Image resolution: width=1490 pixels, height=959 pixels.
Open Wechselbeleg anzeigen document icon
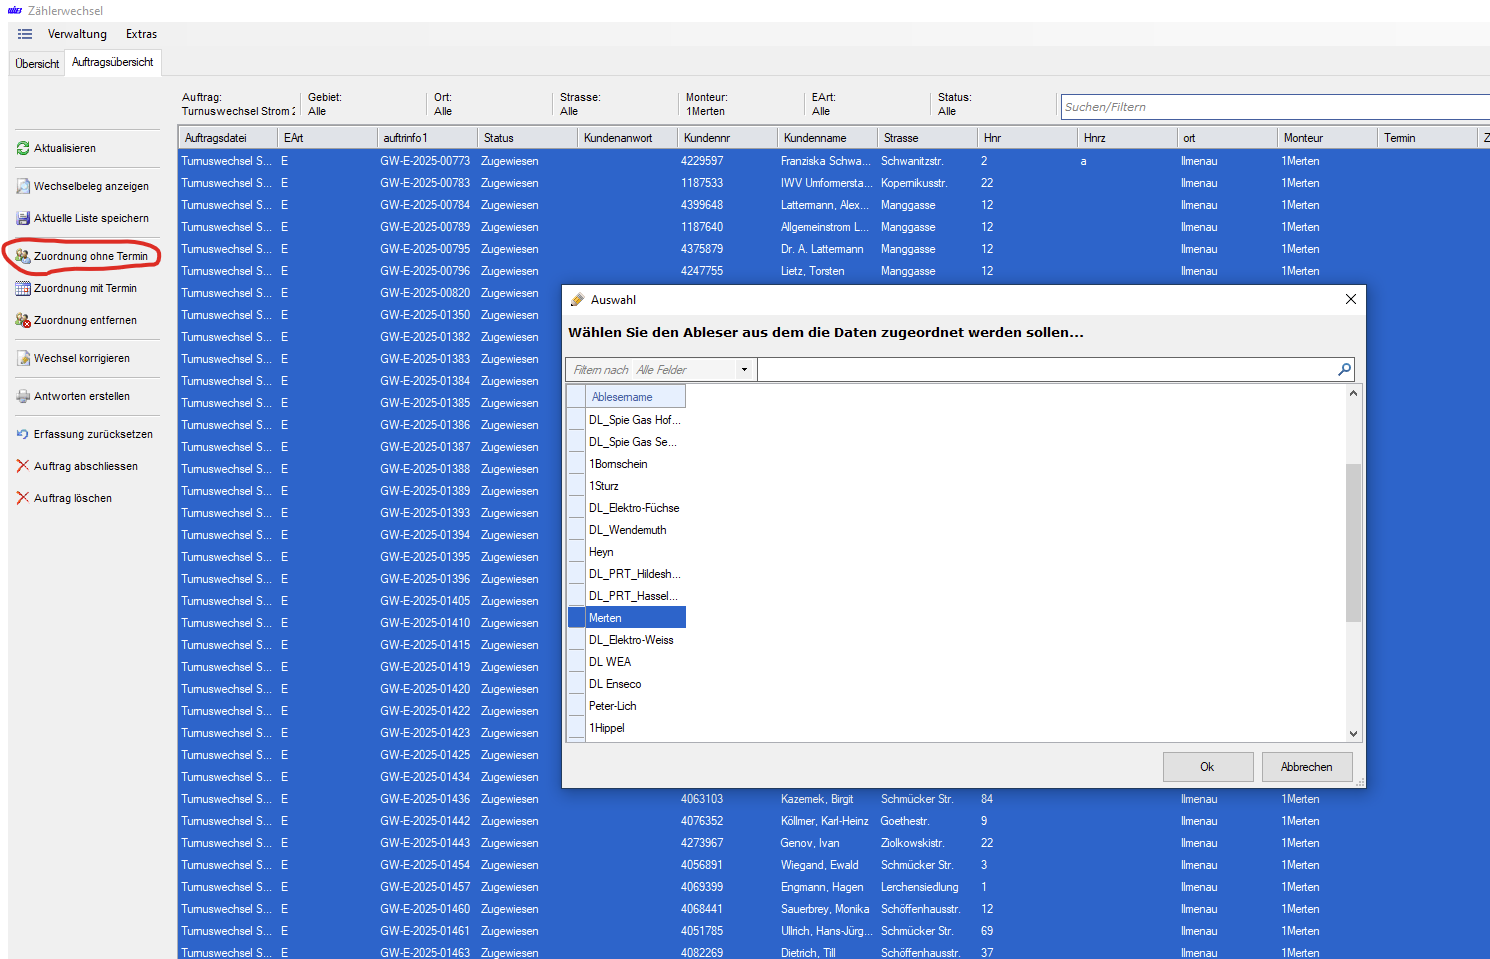(23, 186)
